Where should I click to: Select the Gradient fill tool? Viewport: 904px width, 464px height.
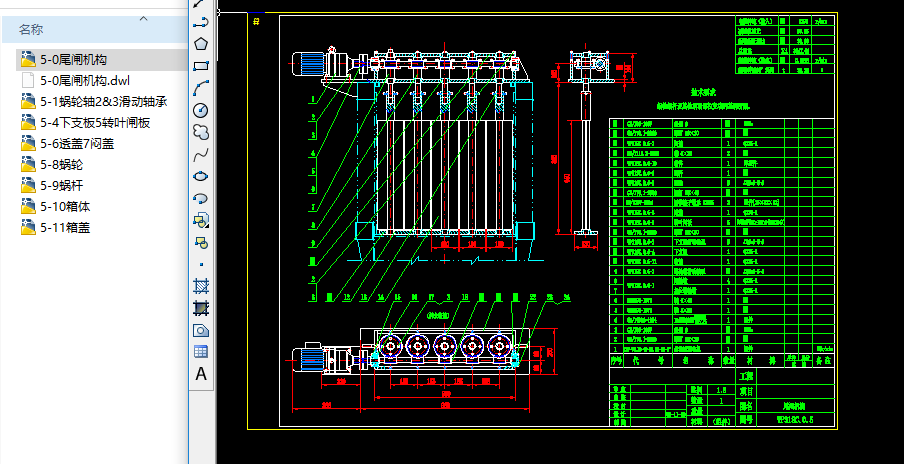(201, 308)
